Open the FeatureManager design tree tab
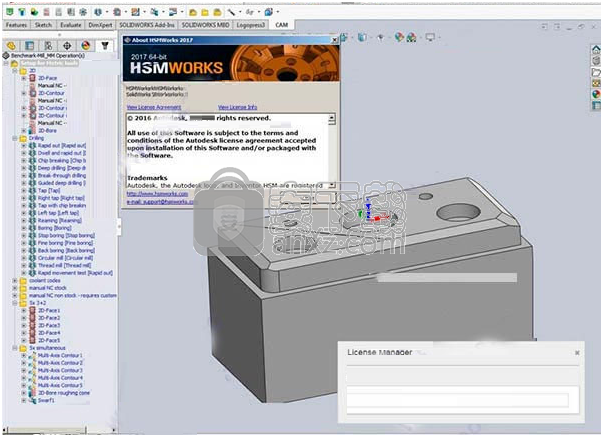Viewport: 603px width, 436px height. pyautogui.click(x=11, y=46)
